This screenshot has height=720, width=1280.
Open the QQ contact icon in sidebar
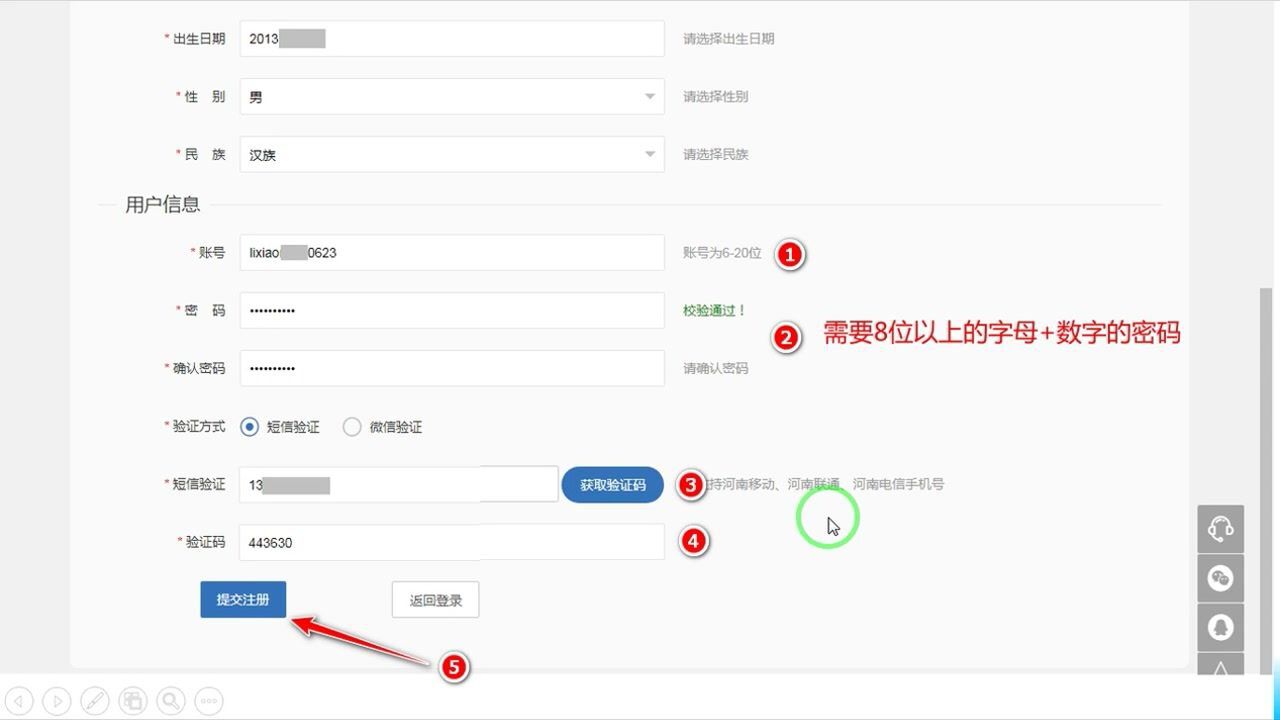pos(1220,627)
